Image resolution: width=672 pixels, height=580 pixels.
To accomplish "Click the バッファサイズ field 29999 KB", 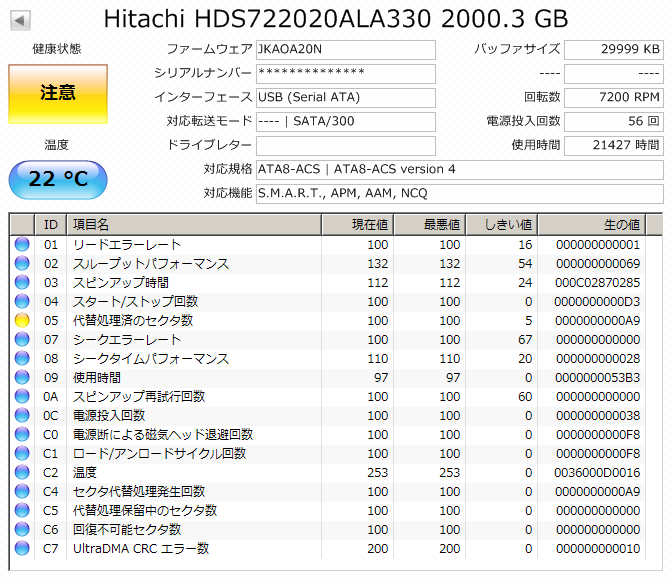I will tap(614, 50).
